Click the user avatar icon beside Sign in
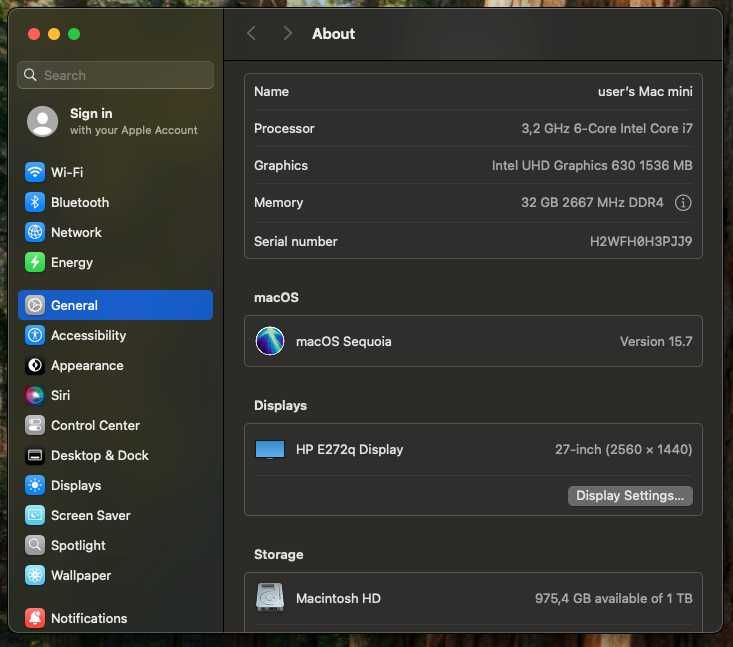The image size is (733, 647). pos(43,121)
